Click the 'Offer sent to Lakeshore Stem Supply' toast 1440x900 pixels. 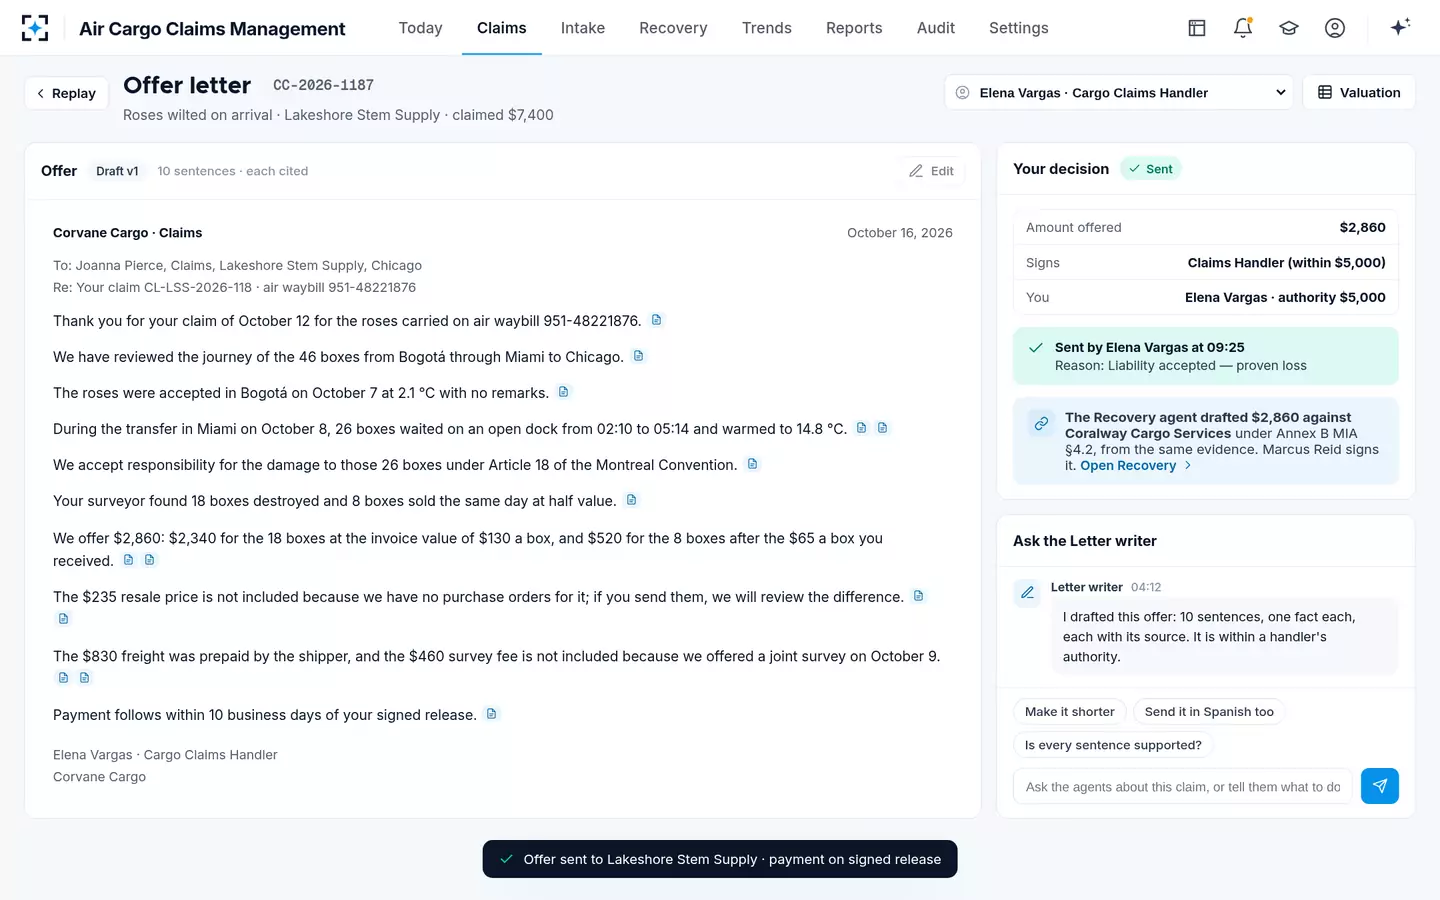point(720,859)
